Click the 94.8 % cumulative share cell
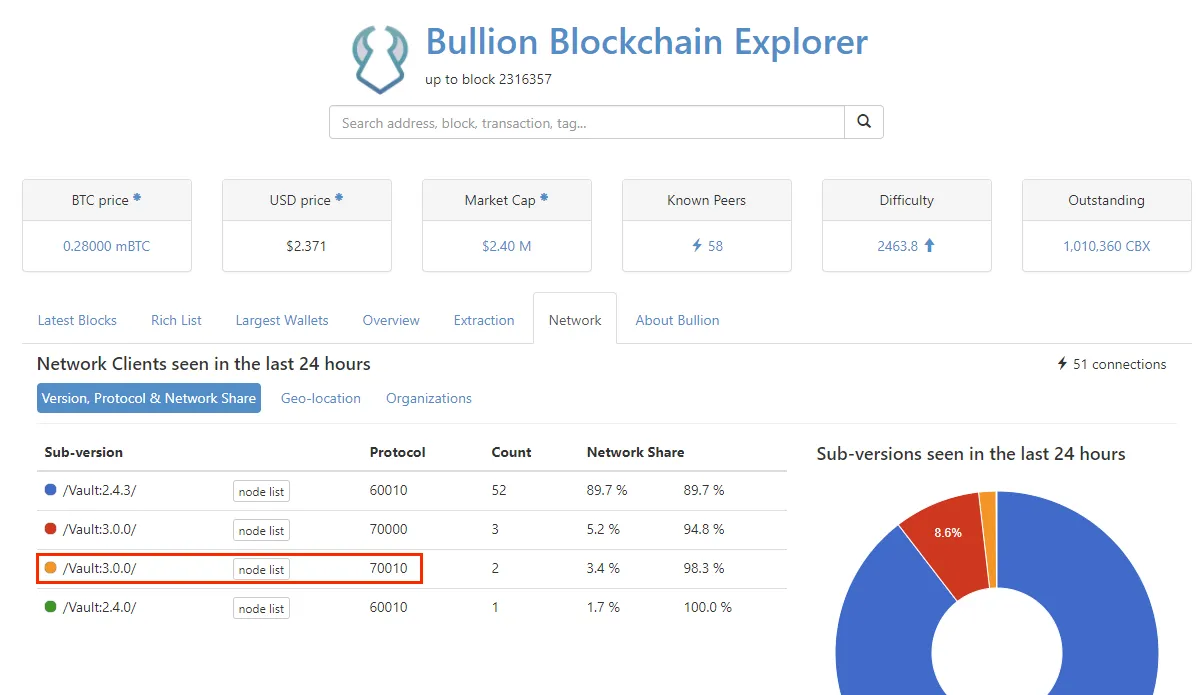 tap(704, 529)
